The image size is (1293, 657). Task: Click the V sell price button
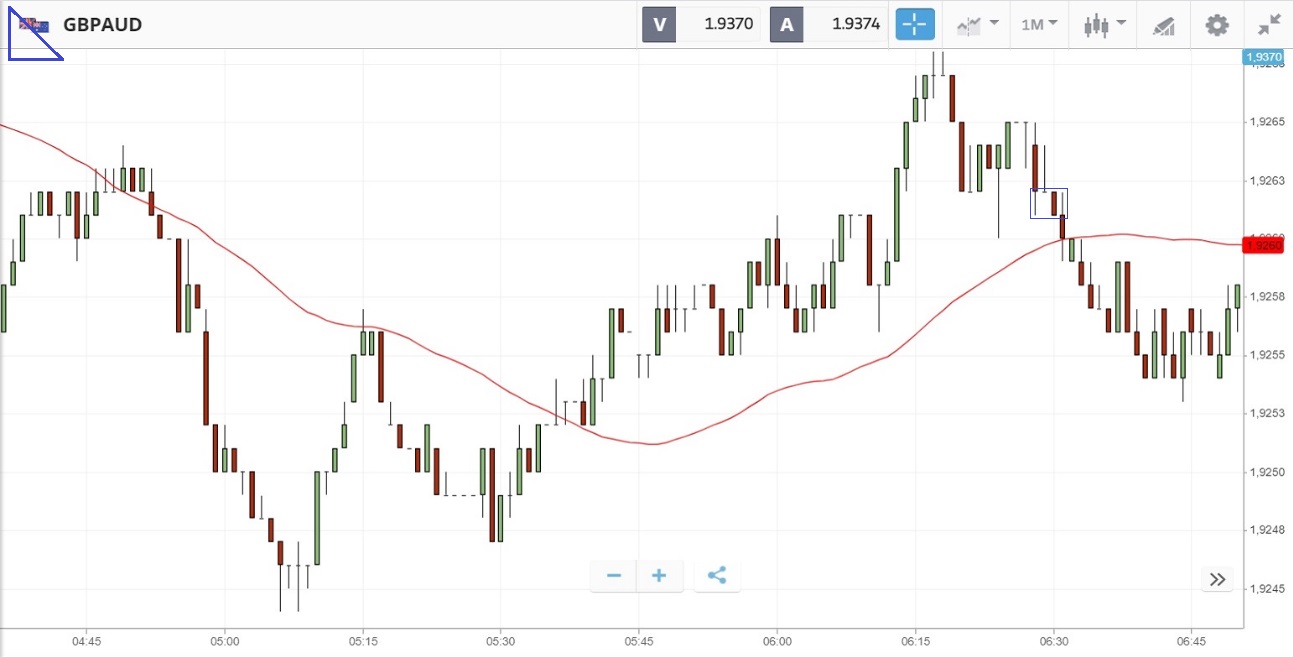[659, 24]
